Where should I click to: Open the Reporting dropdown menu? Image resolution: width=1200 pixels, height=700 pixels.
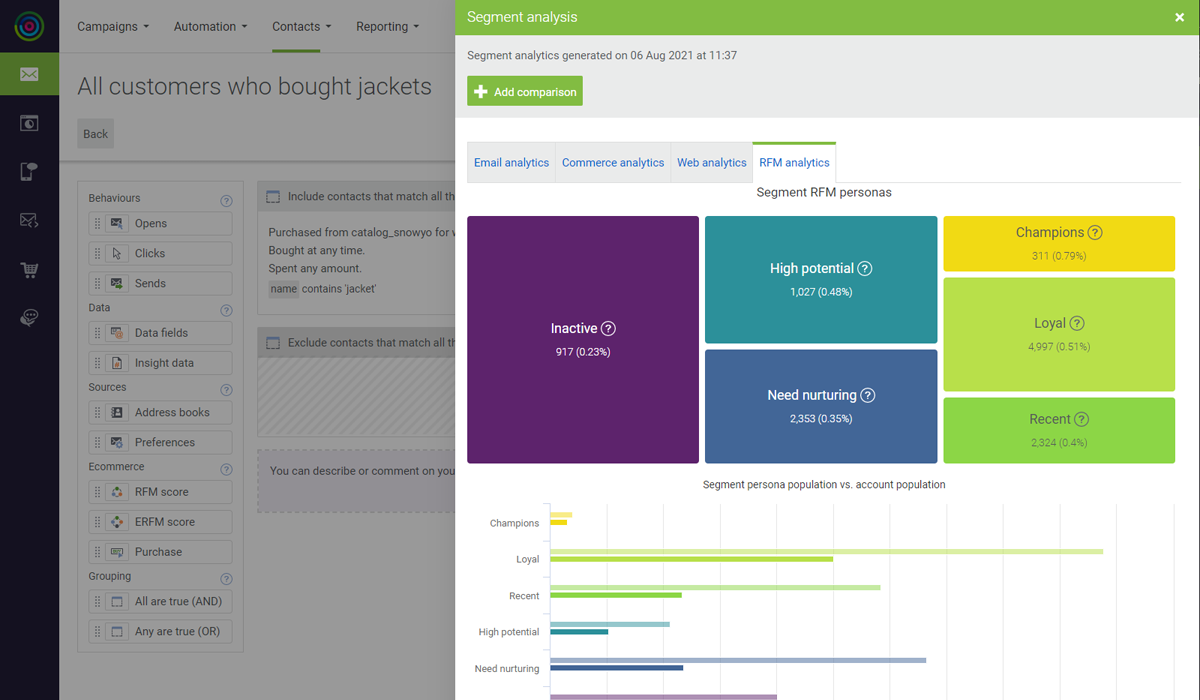click(386, 26)
